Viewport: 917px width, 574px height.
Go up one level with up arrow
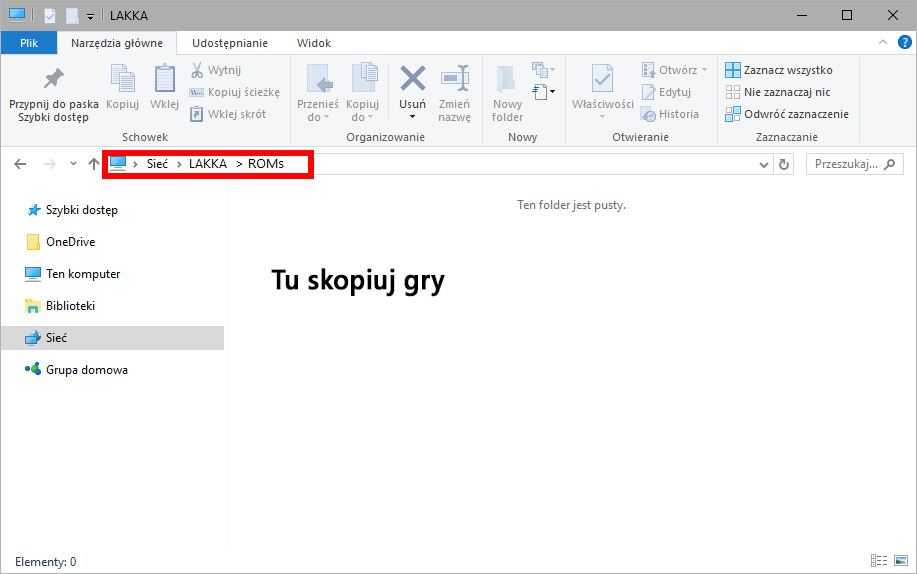[x=93, y=164]
